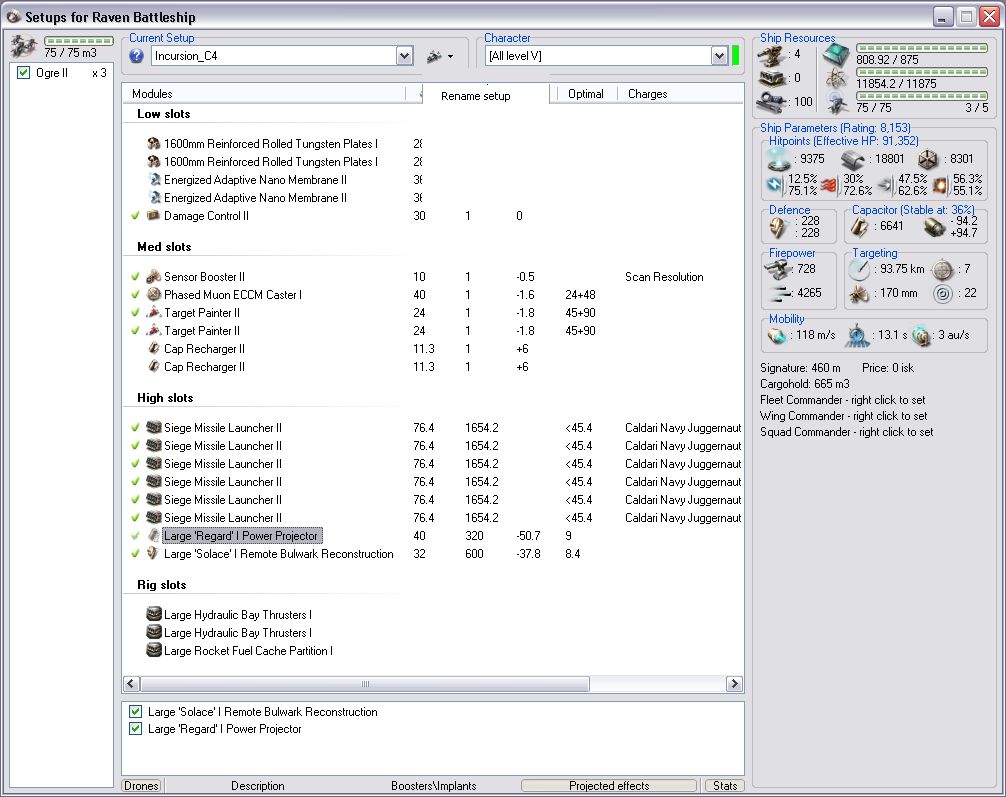Screen dimensions: 1006x797
Task: Switch to the Description tab
Action: pyautogui.click(x=258, y=785)
